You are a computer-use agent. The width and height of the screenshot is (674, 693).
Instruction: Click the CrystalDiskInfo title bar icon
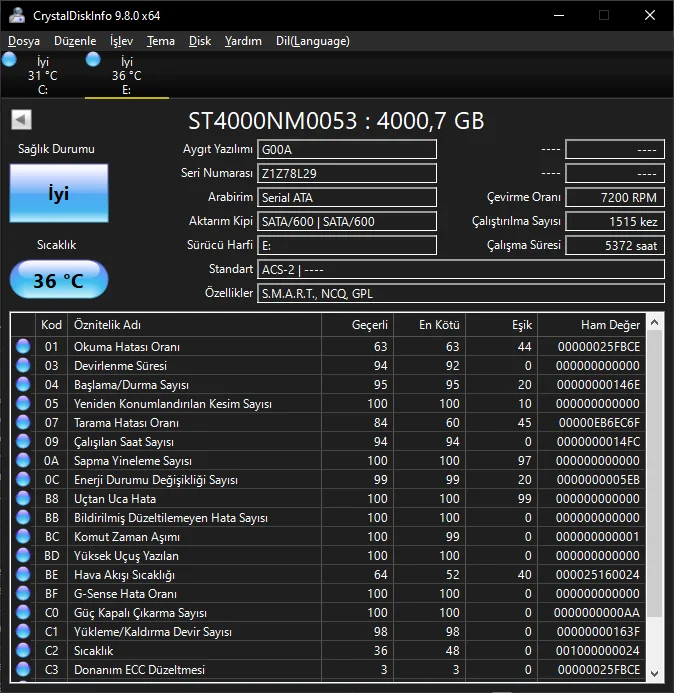[17, 15]
